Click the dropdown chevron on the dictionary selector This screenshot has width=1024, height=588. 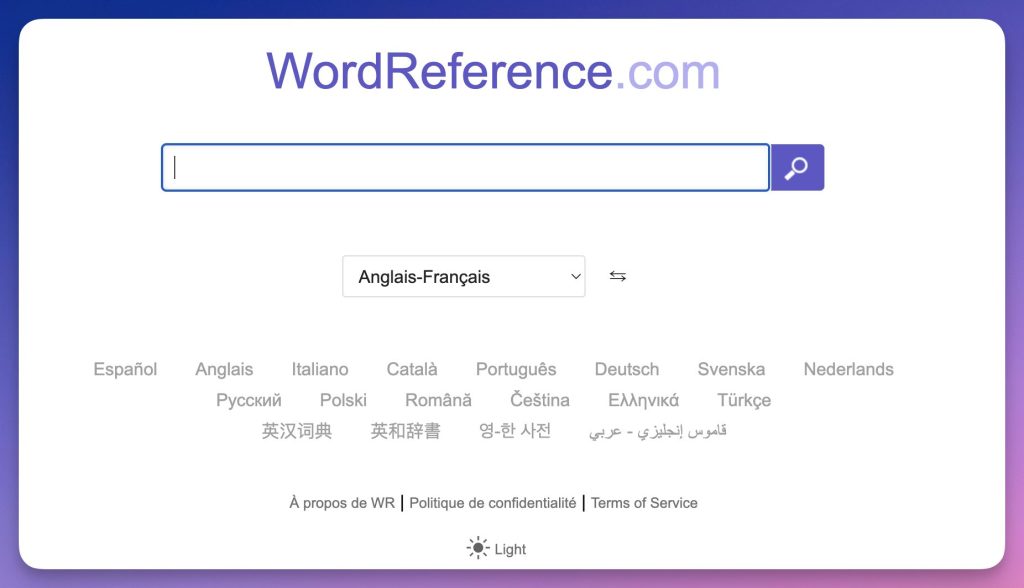pyautogui.click(x=575, y=276)
